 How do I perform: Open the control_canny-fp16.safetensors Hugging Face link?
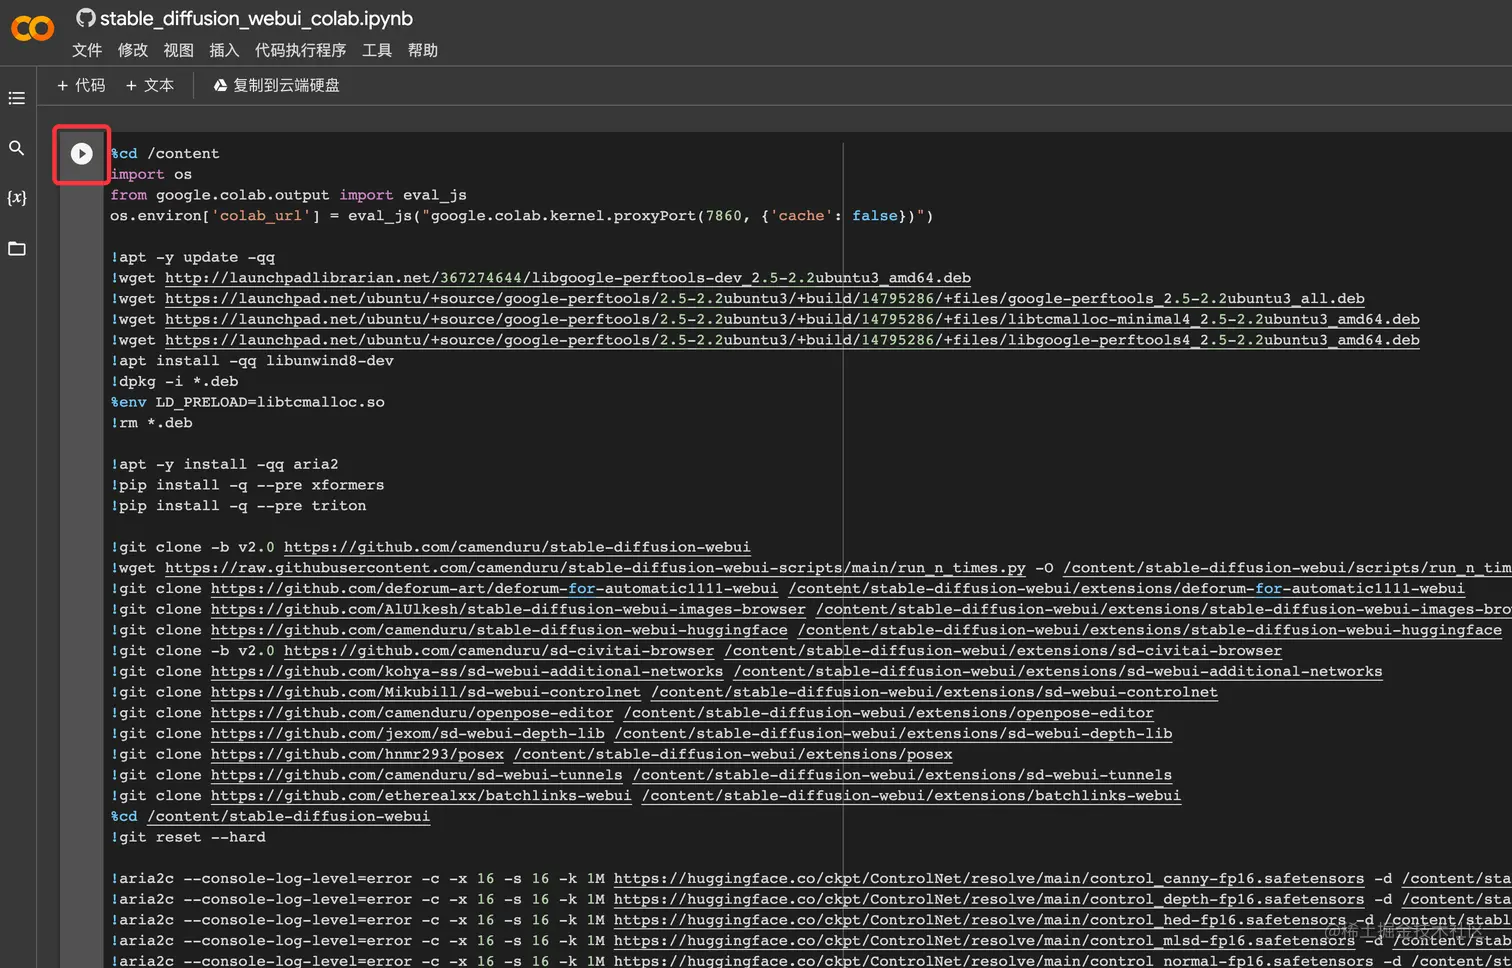989,879
